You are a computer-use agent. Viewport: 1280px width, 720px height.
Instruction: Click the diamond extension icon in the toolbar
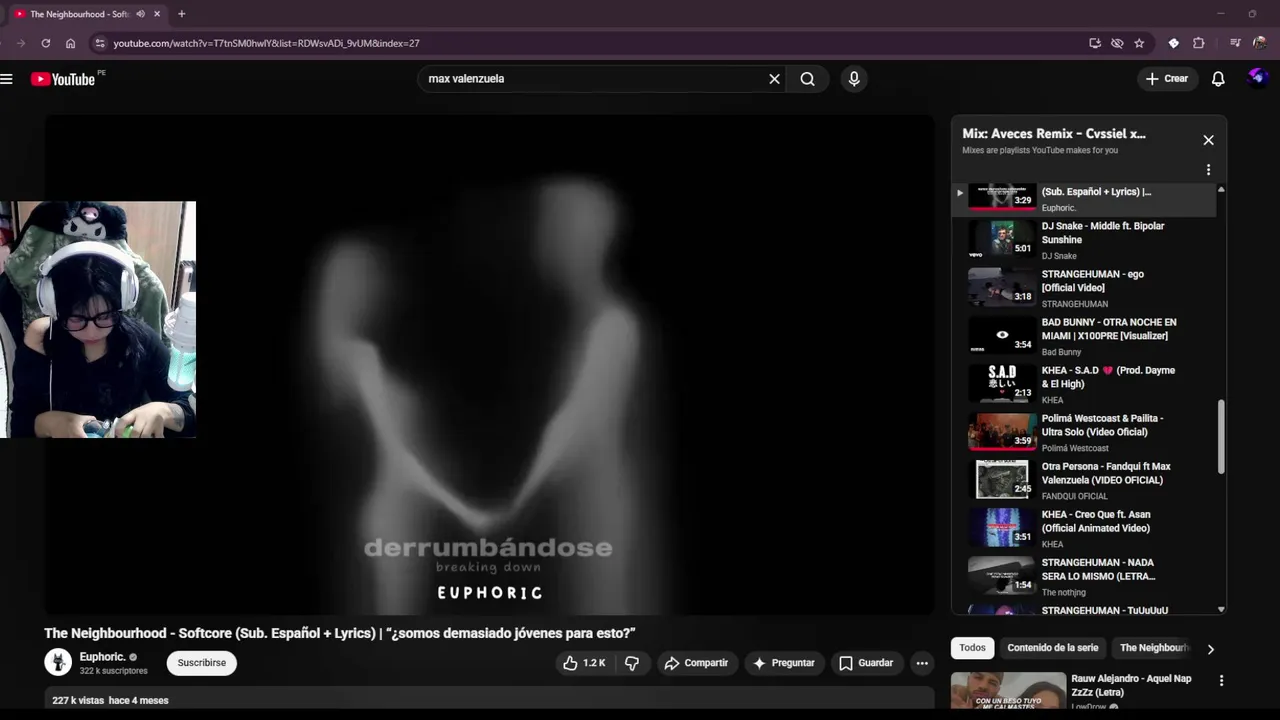point(1174,43)
